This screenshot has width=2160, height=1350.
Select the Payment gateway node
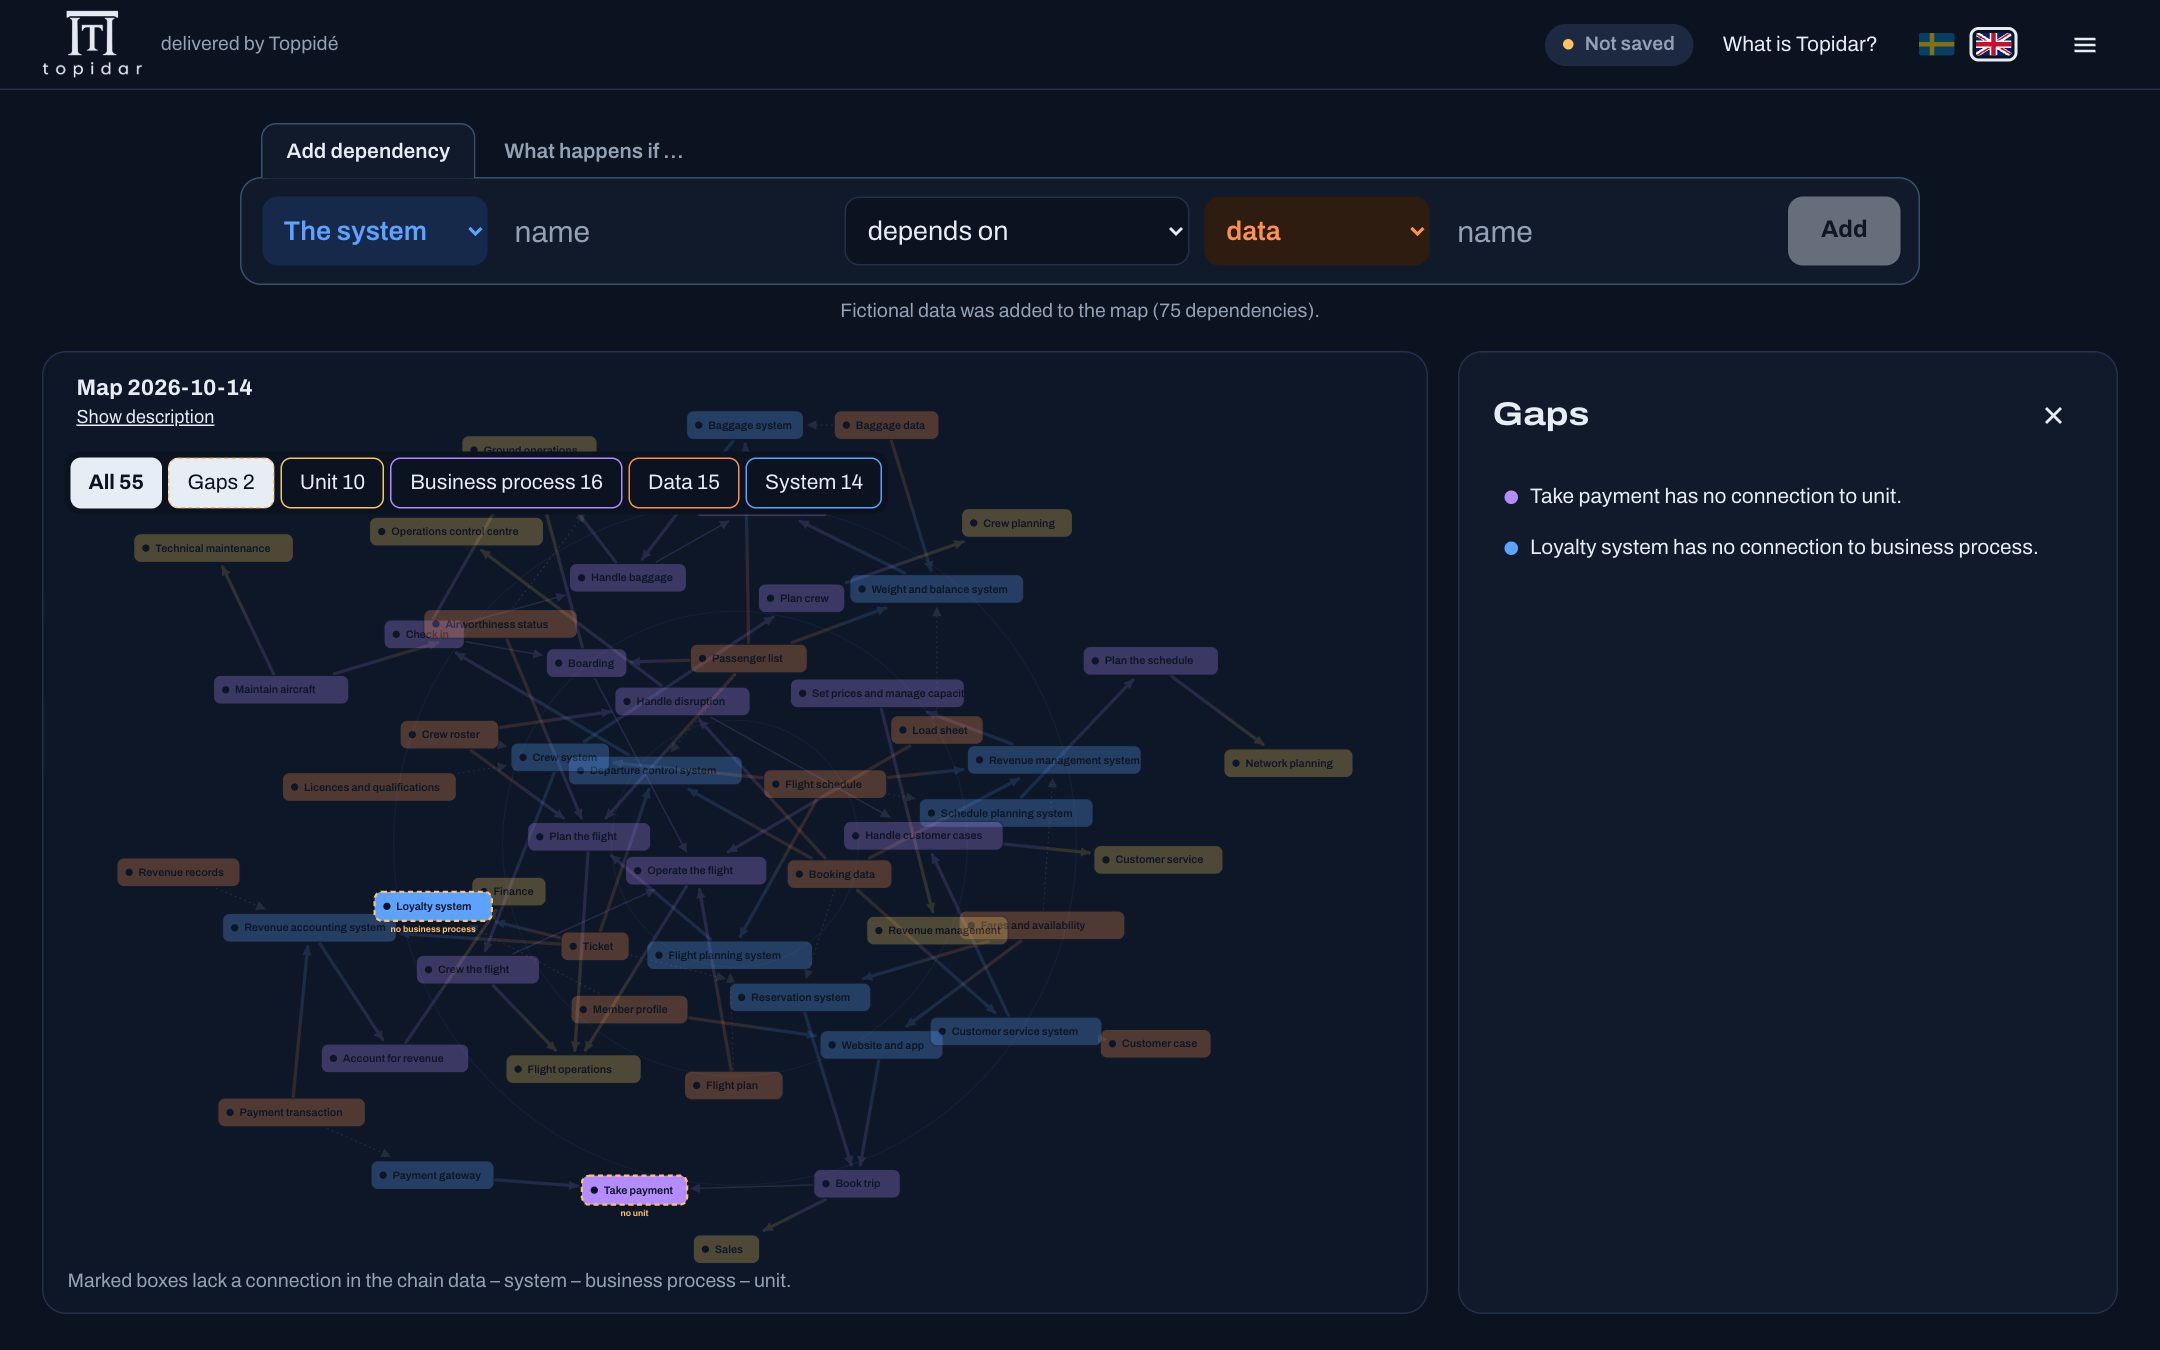432,1175
